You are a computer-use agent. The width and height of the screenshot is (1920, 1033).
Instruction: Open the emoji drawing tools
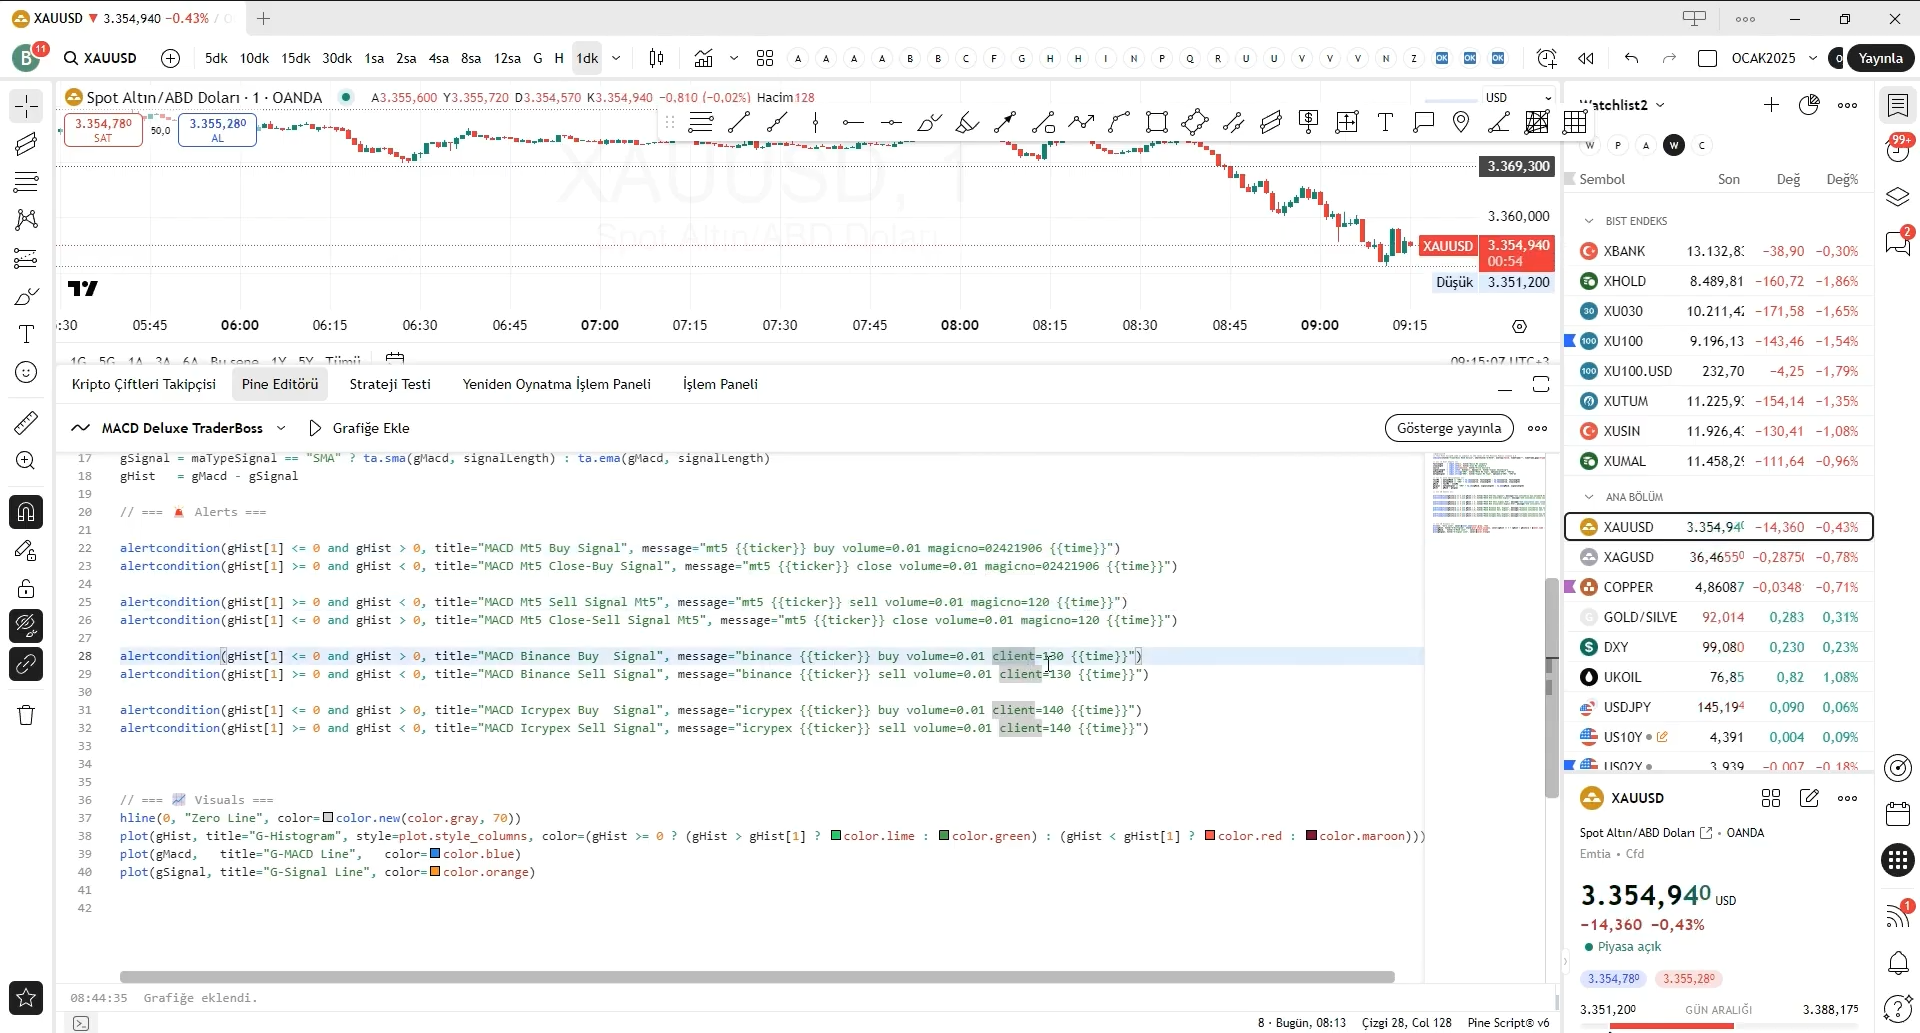26,373
